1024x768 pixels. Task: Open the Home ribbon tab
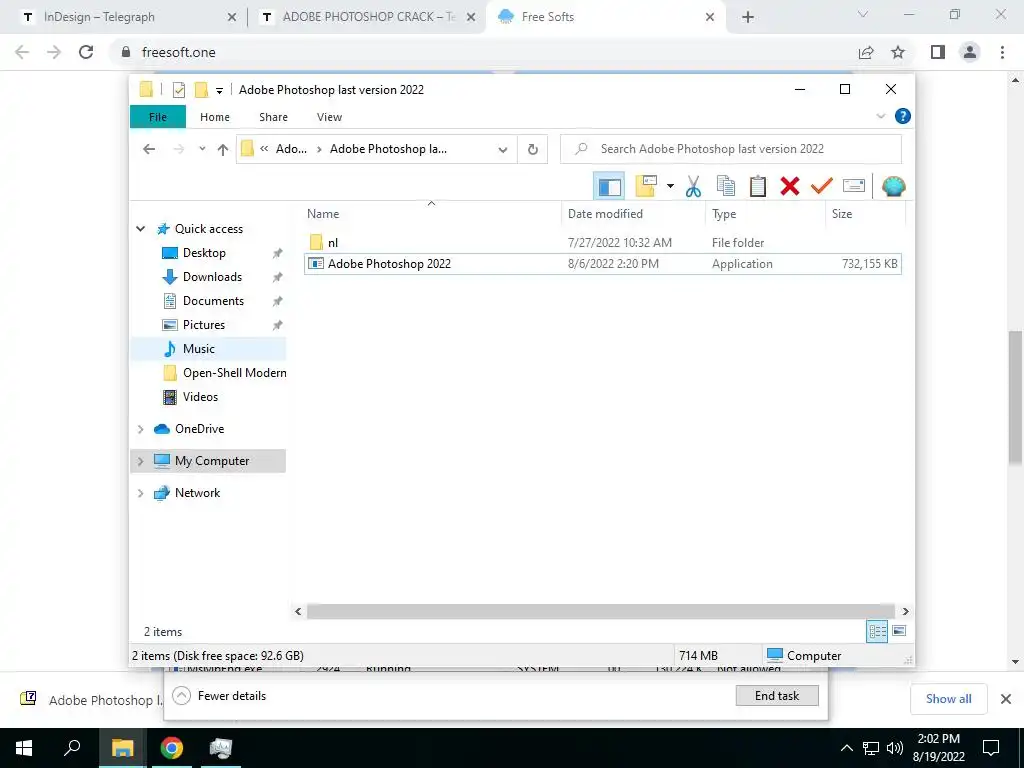215,117
